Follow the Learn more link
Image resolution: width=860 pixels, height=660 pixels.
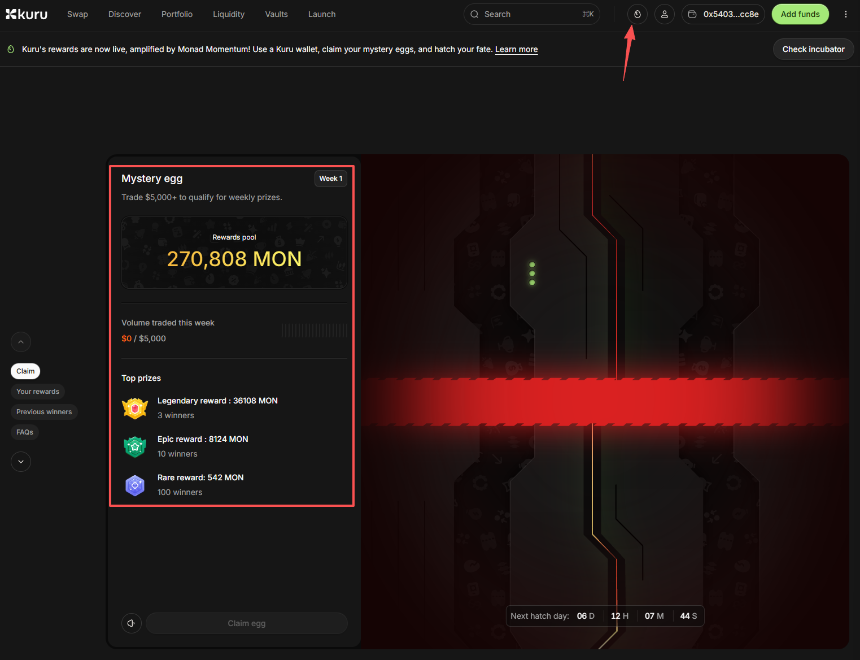516,49
